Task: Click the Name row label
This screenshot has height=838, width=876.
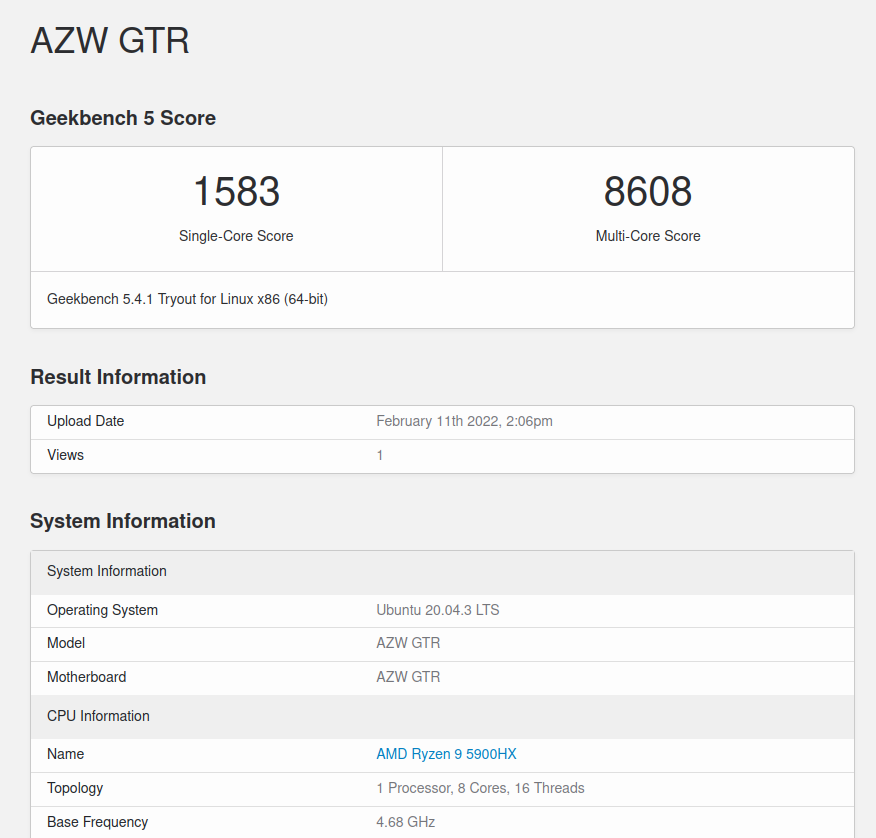Action: (65, 754)
